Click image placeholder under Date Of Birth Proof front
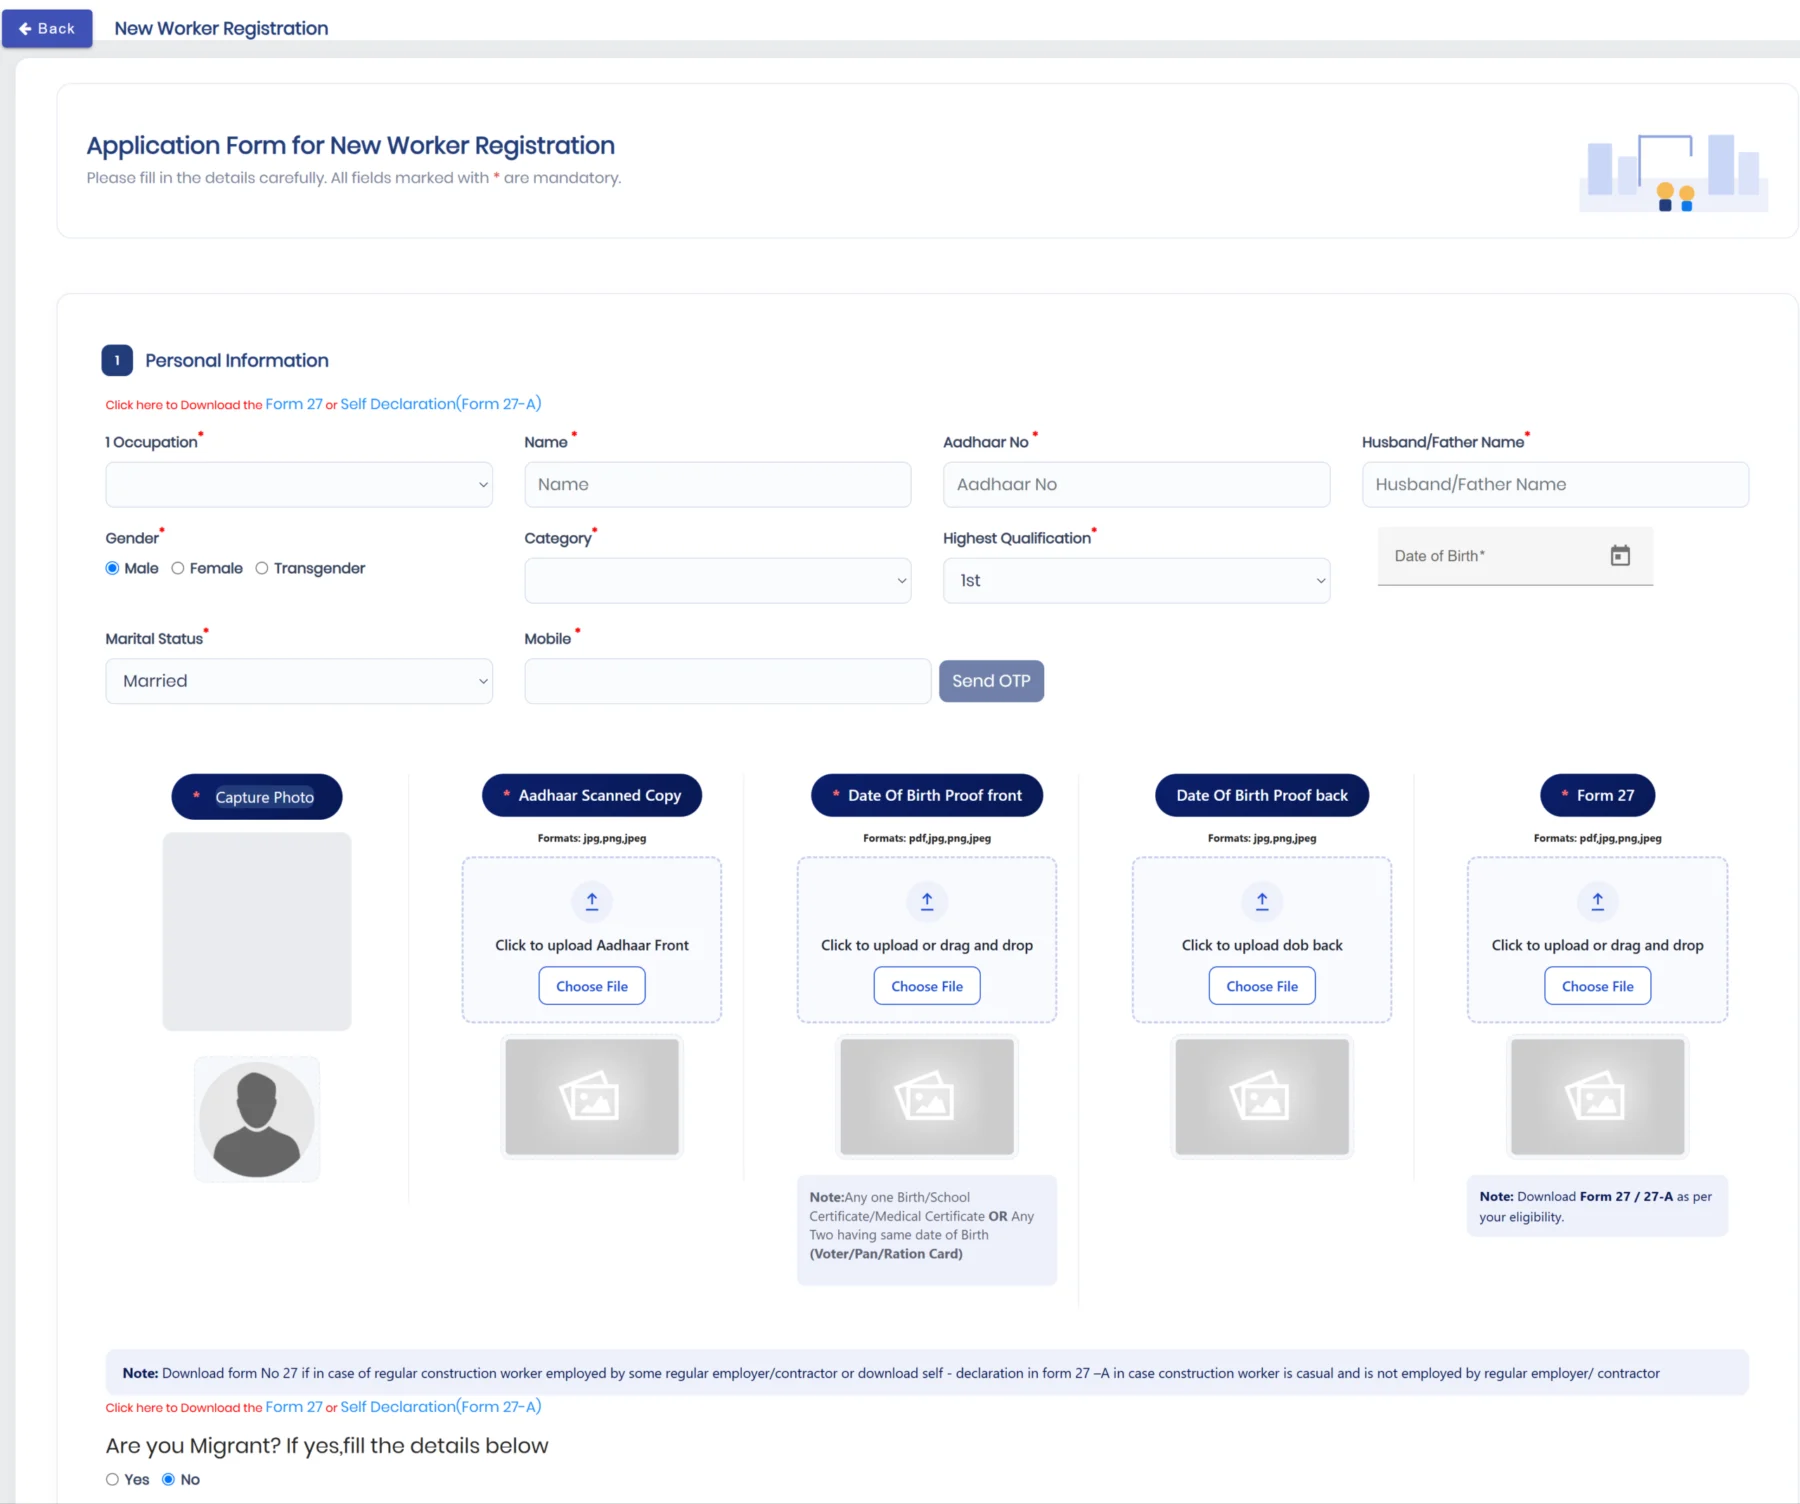The width and height of the screenshot is (1800, 1504). 927,1097
